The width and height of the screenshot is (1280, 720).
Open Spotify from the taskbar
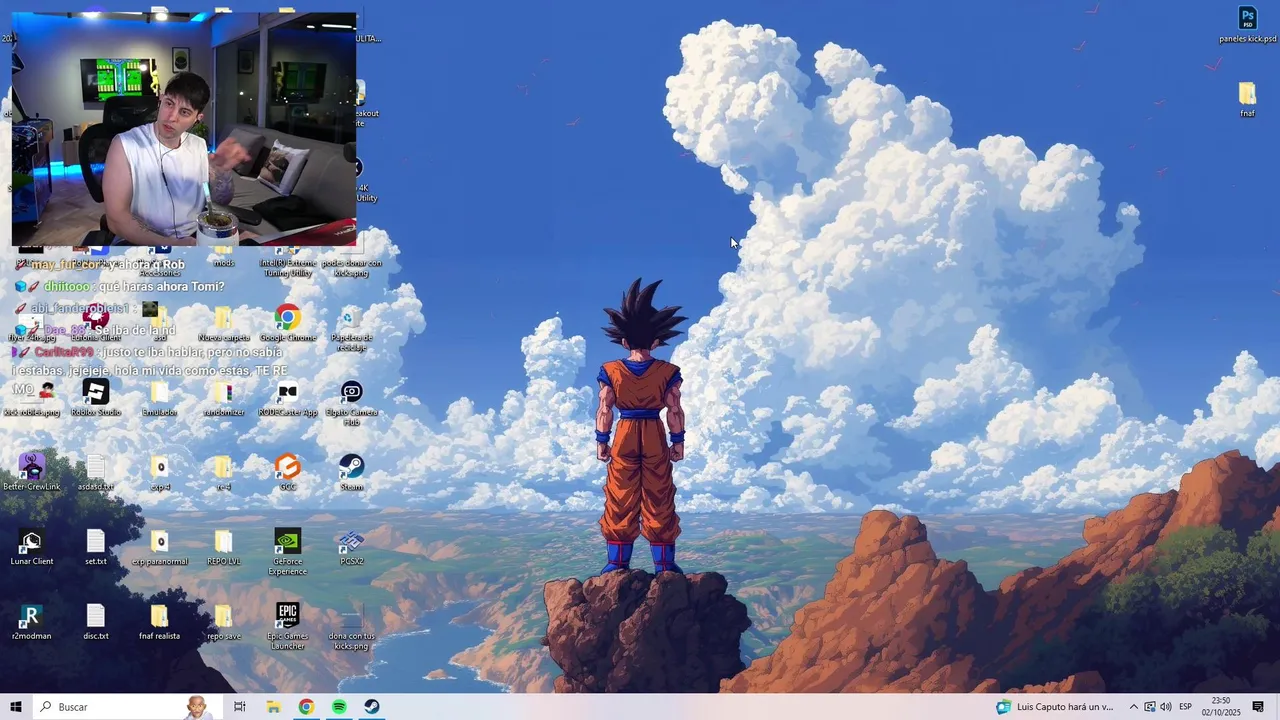click(x=339, y=707)
